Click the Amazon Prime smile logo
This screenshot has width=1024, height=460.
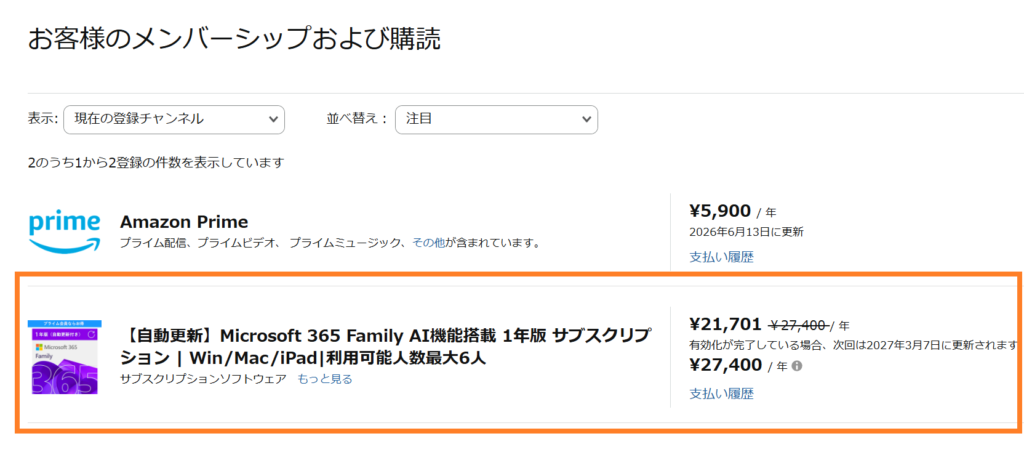click(65, 232)
